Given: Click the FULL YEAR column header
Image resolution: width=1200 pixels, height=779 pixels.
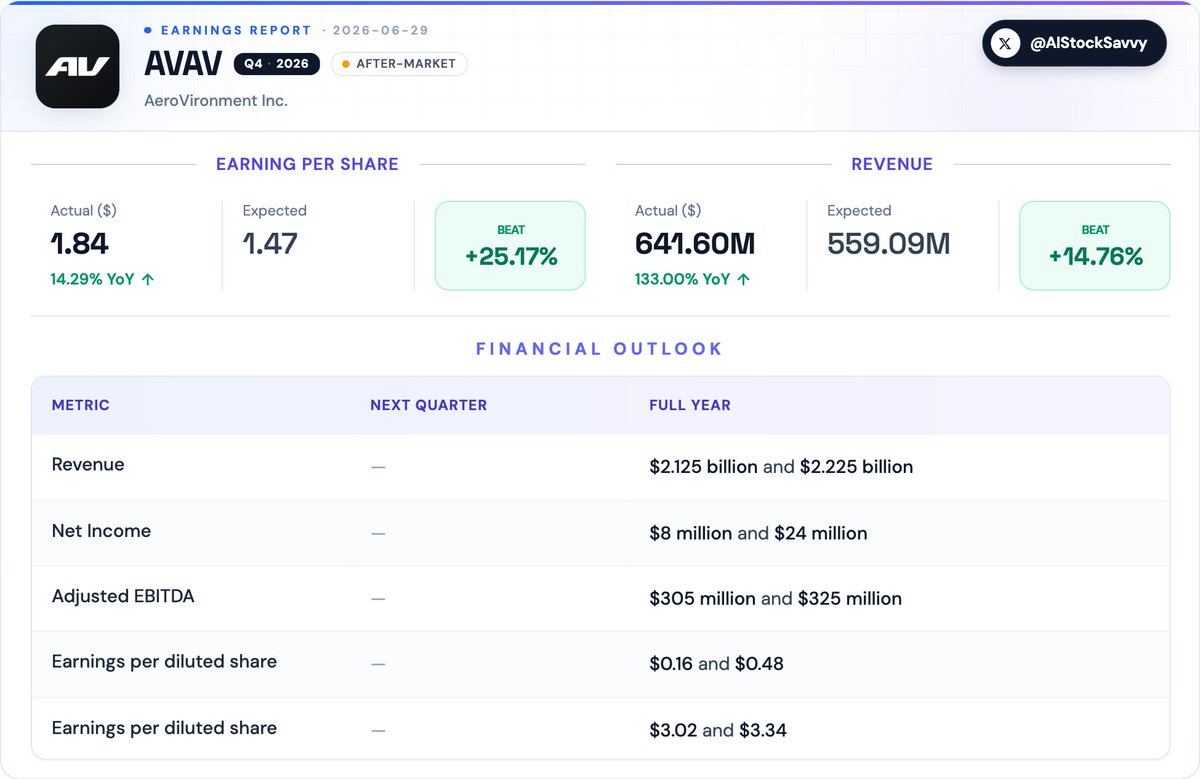Looking at the screenshot, I should coord(690,405).
